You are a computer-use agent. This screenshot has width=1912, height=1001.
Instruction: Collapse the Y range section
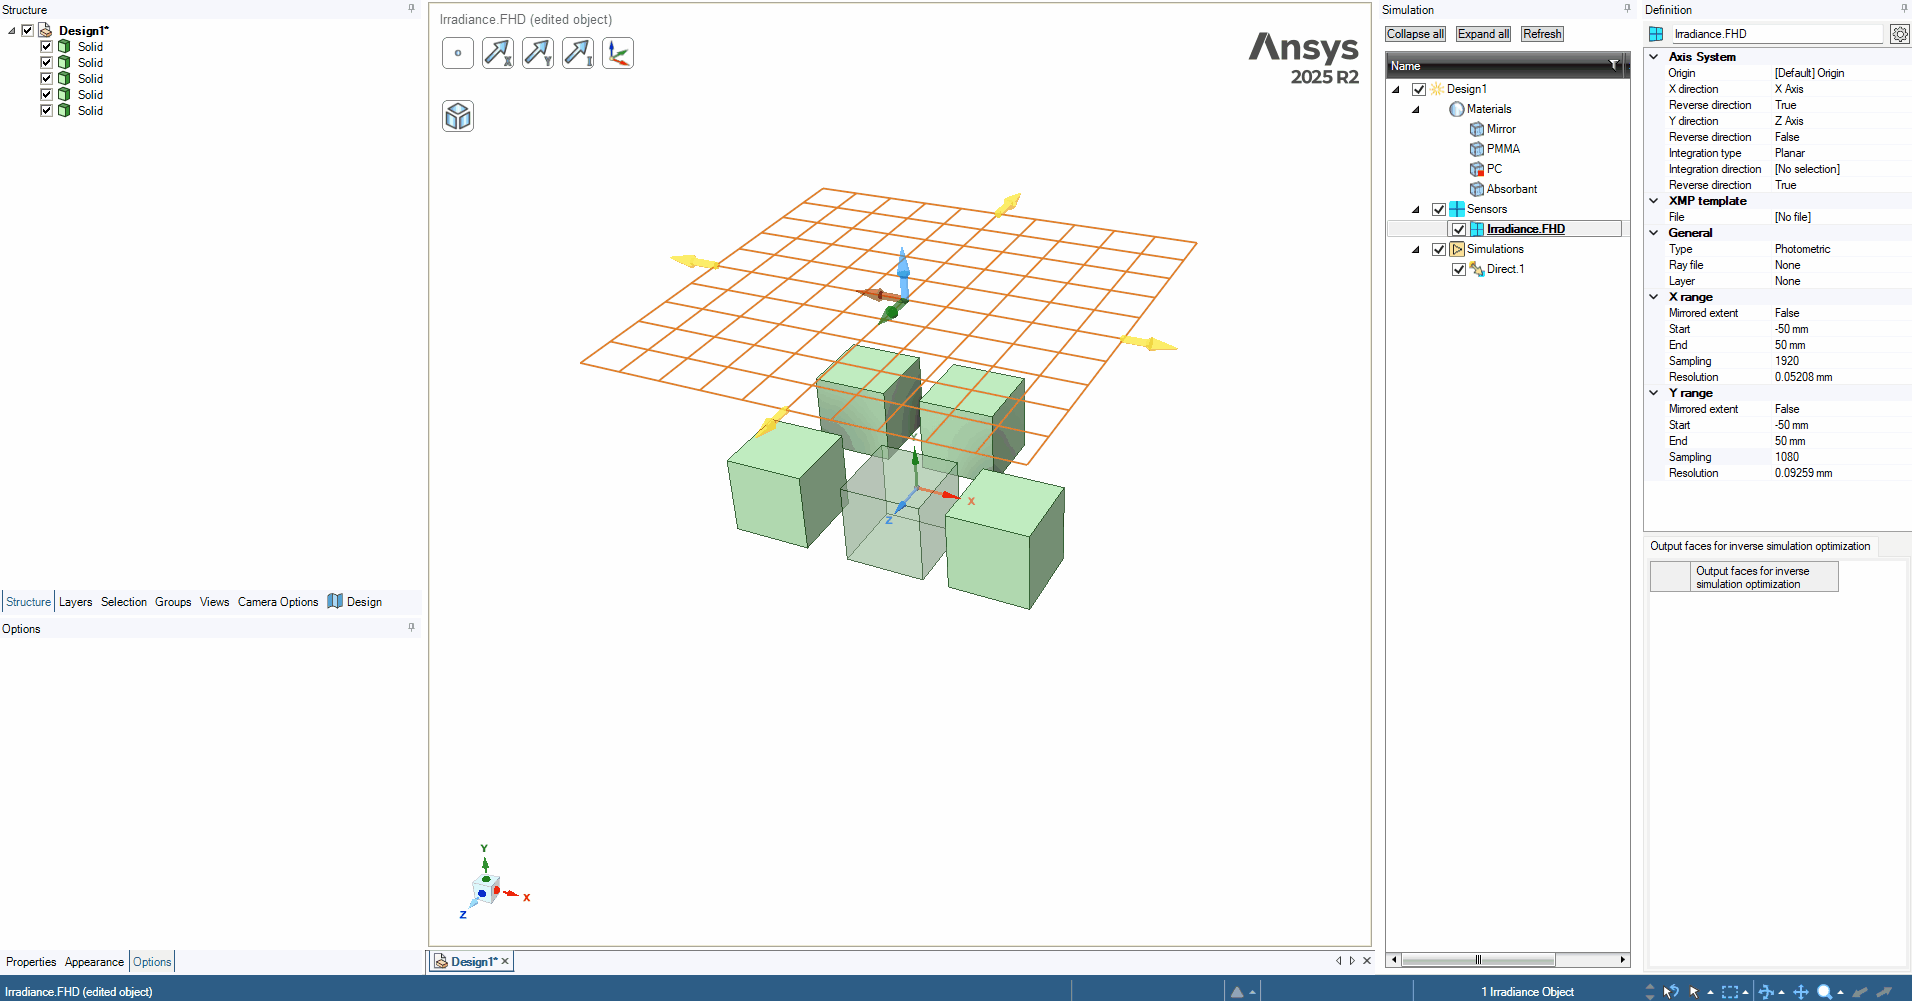click(1654, 393)
